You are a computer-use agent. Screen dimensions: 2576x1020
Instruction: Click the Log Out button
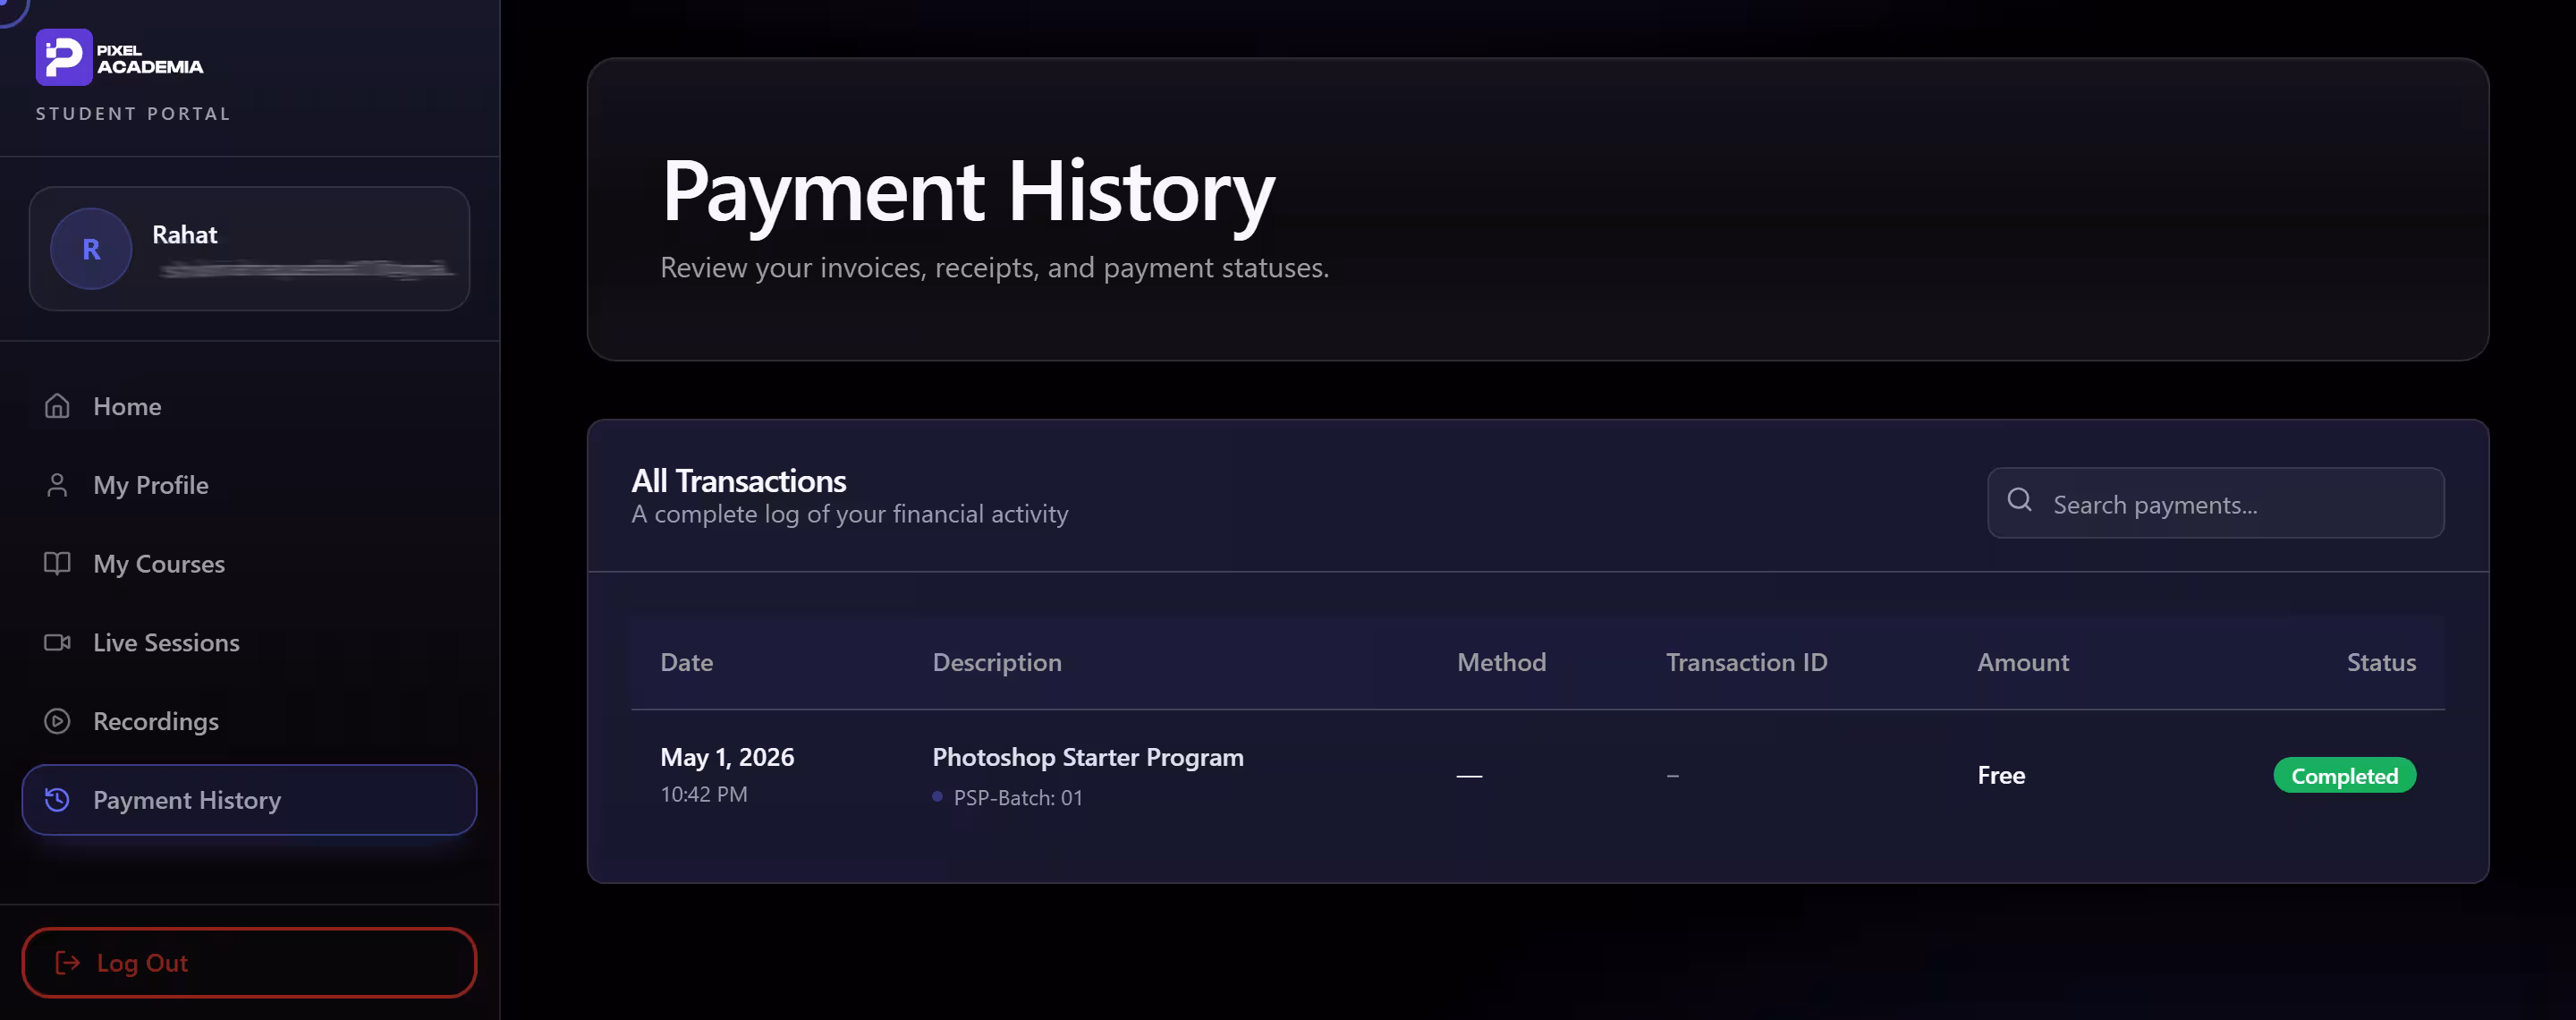click(249, 963)
